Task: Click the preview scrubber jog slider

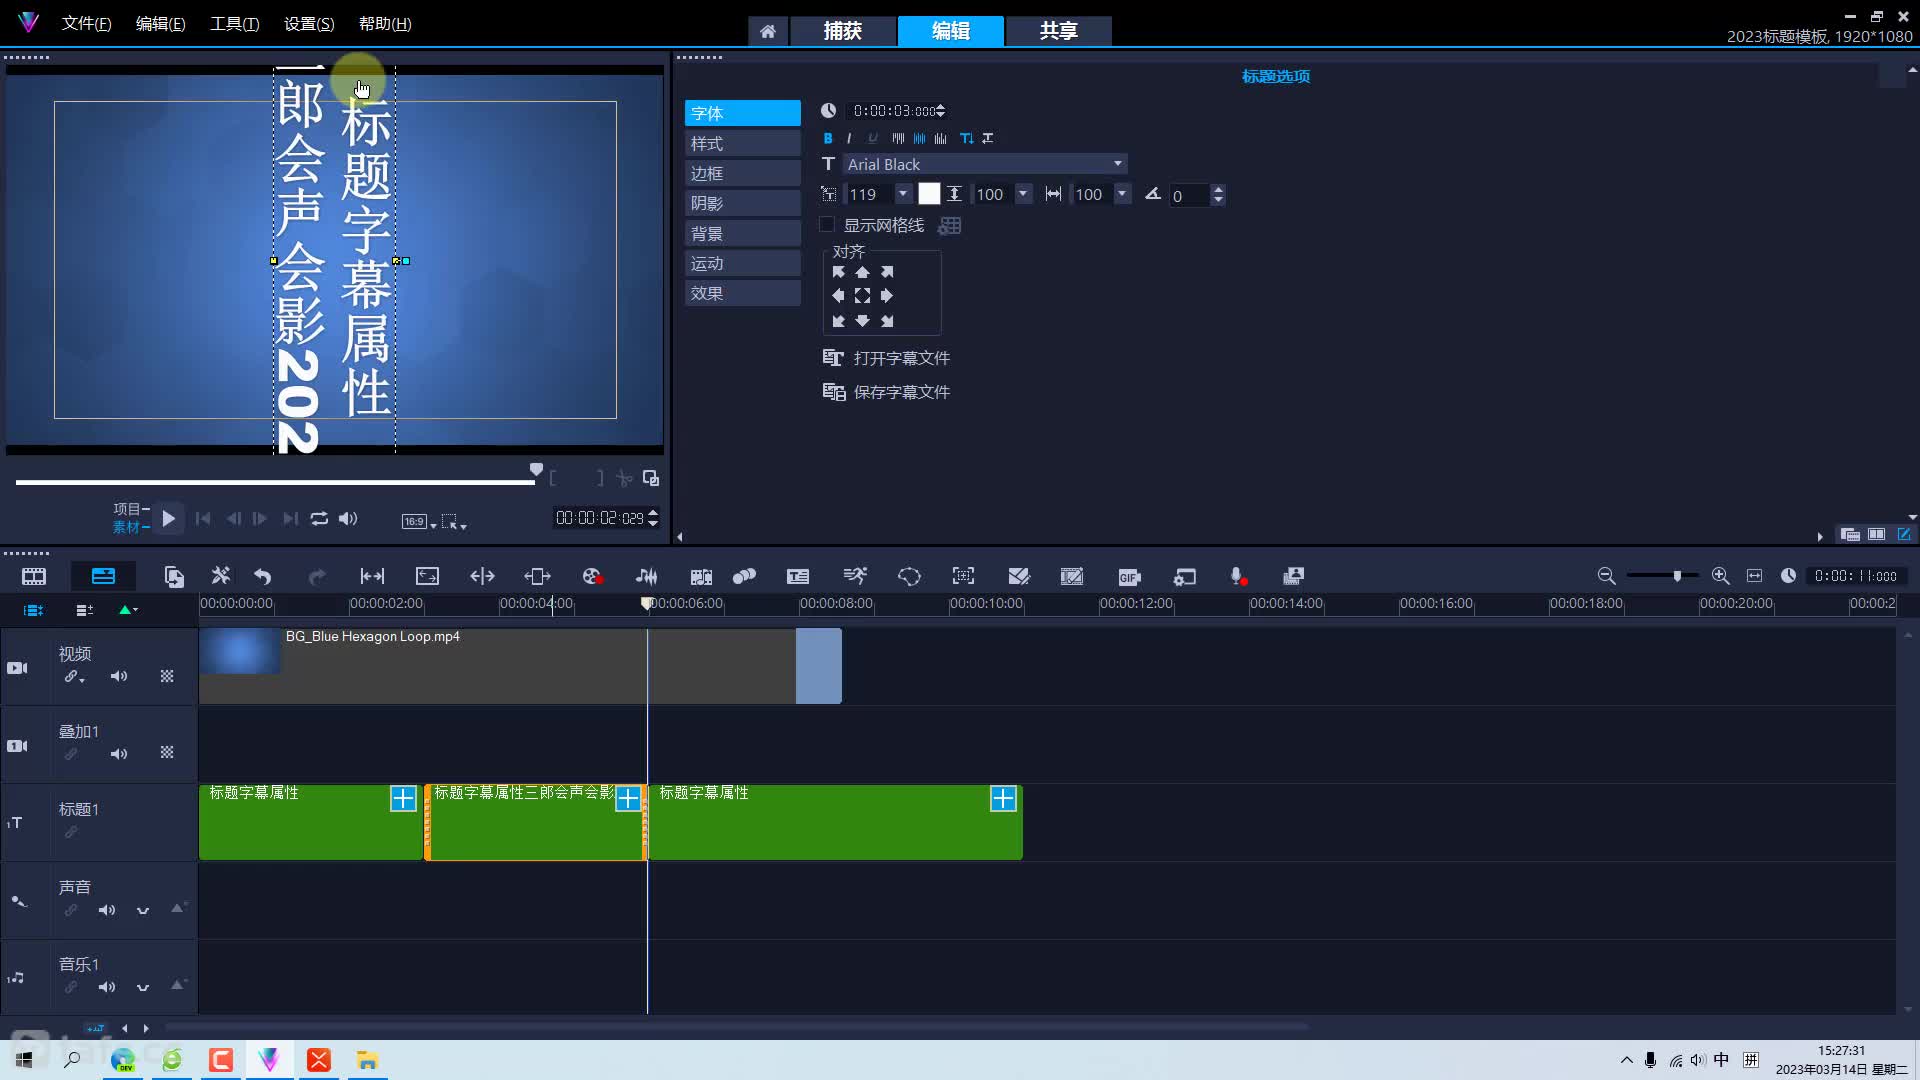Action: click(536, 470)
